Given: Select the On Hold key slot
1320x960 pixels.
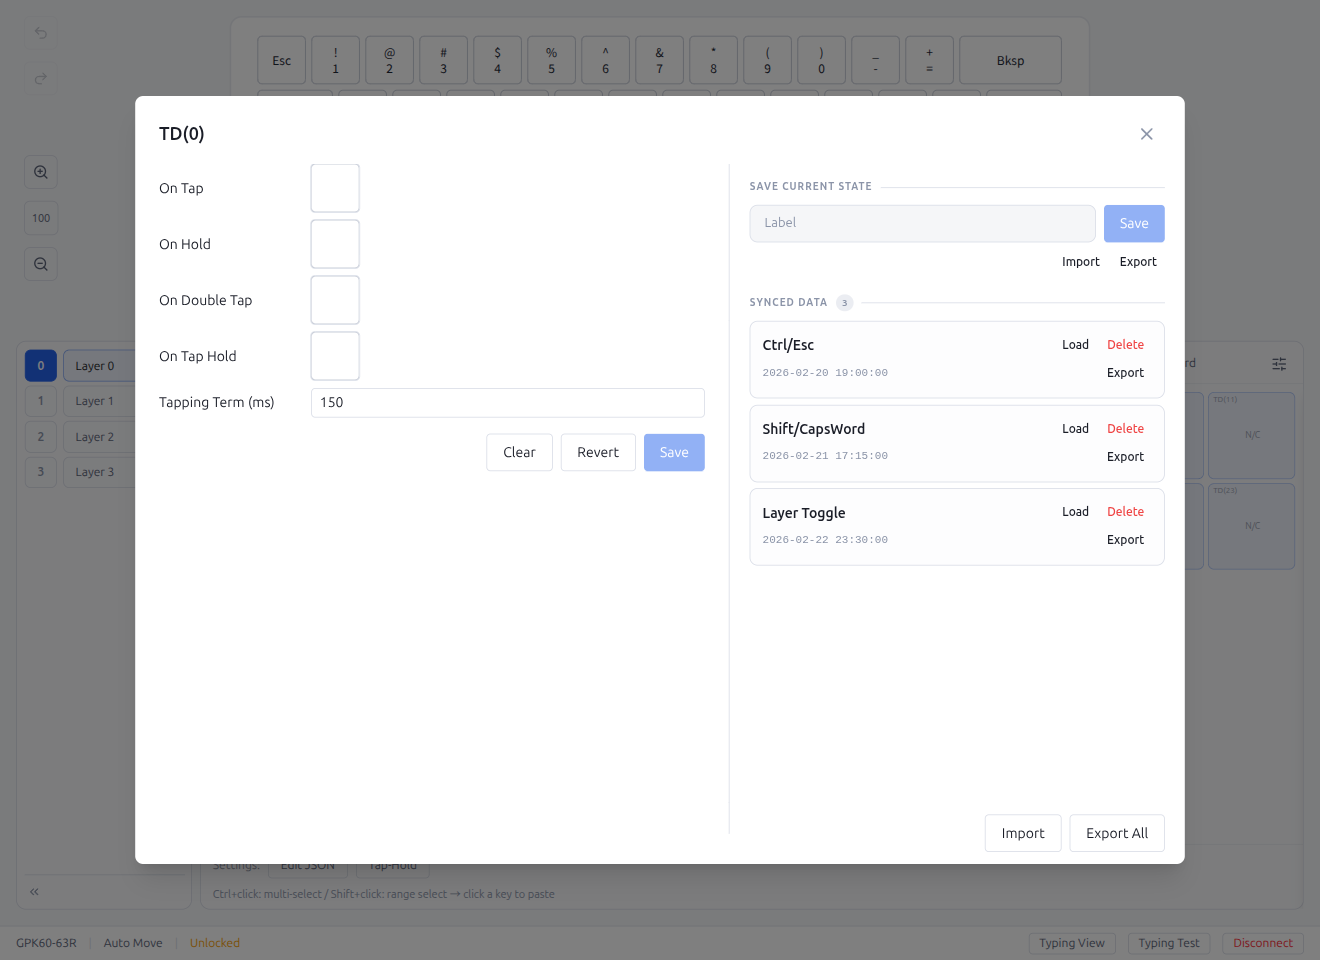Looking at the screenshot, I should (x=334, y=243).
